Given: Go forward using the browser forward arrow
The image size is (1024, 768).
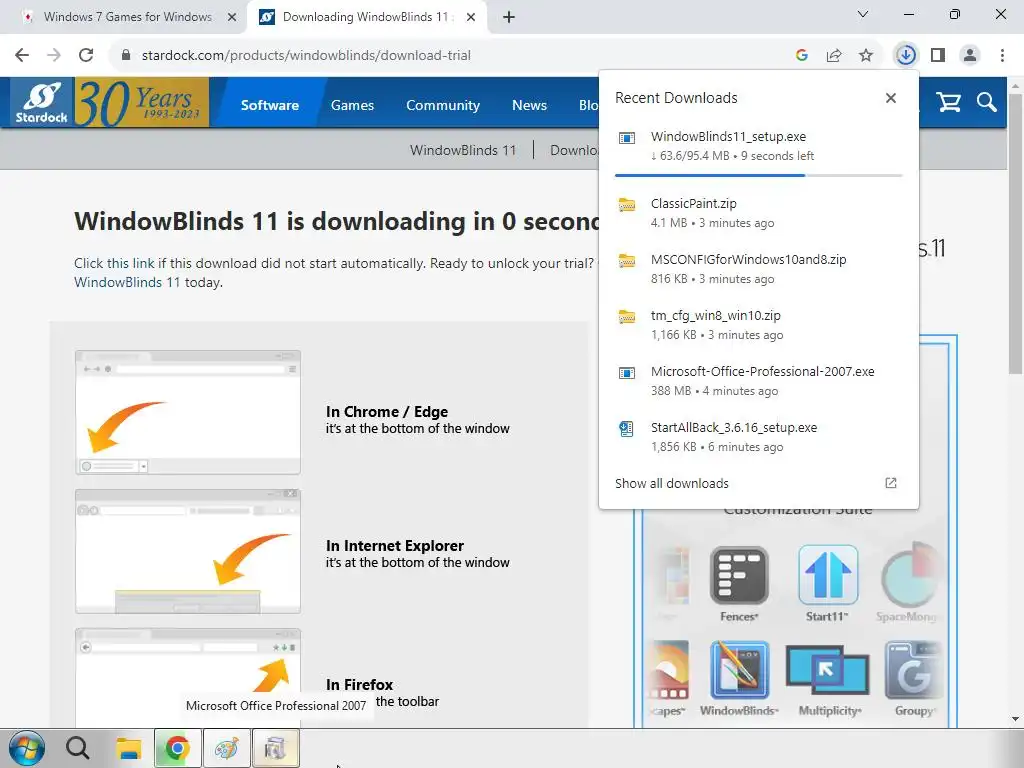Looking at the screenshot, I should pyautogui.click(x=54, y=55).
